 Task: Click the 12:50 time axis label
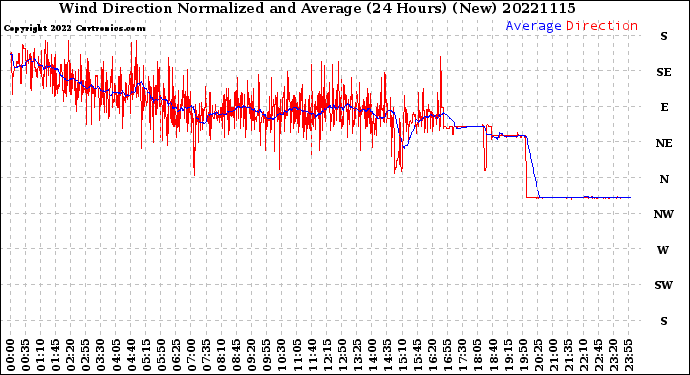click(x=342, y=355)
